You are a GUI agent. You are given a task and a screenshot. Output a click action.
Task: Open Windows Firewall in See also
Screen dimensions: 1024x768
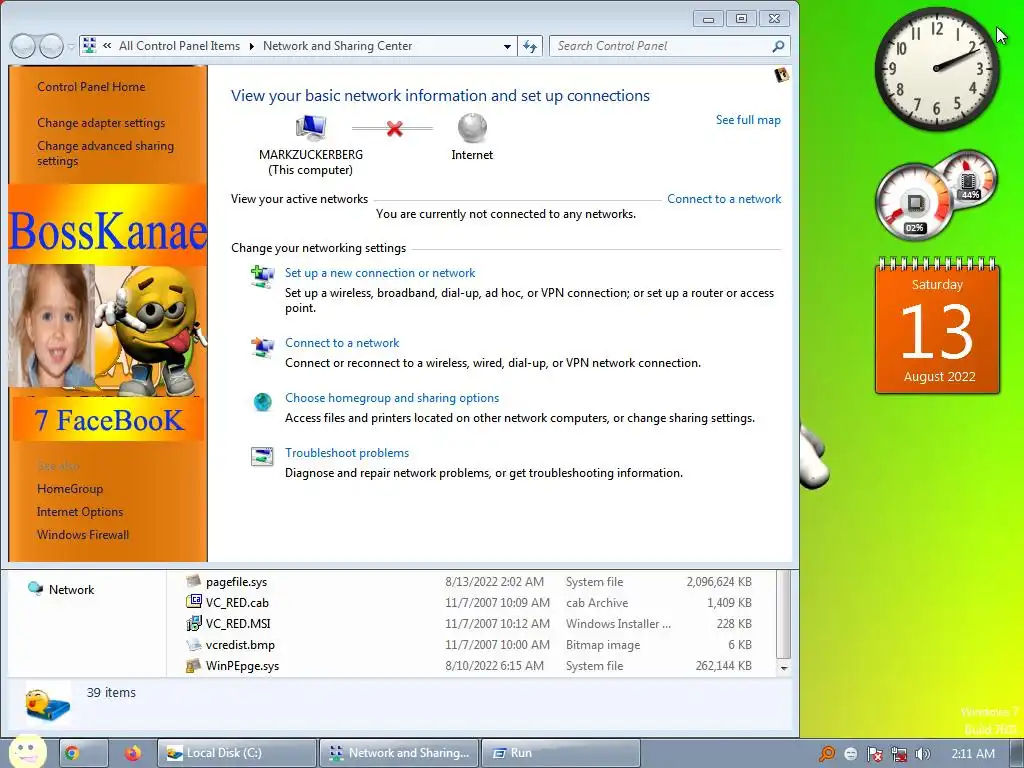click(83, 534)
